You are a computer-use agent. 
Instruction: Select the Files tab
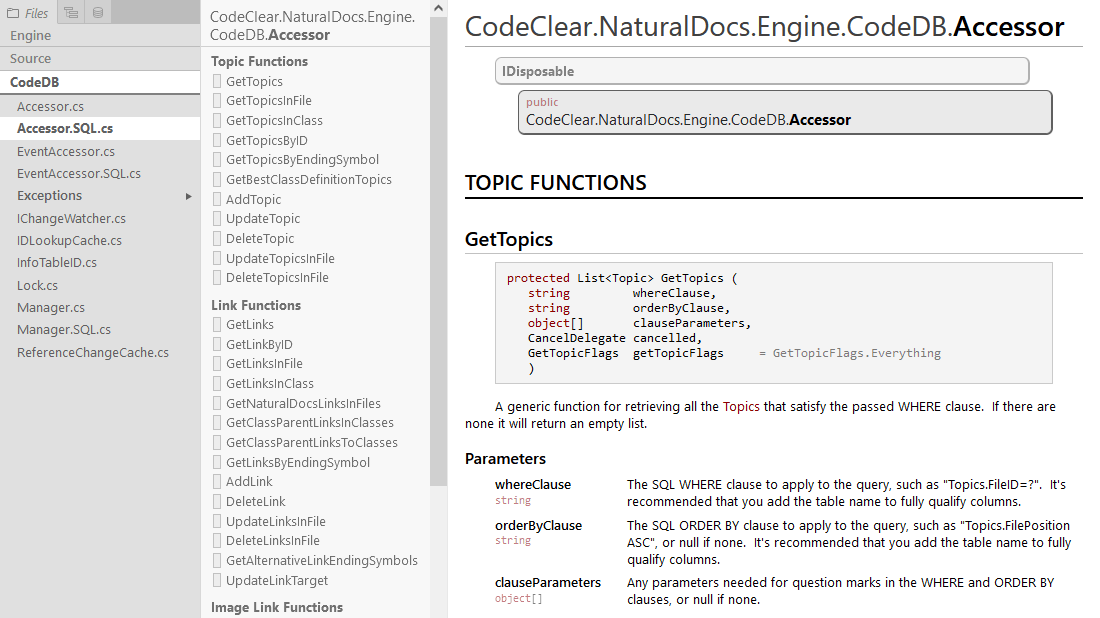(28, 13)
